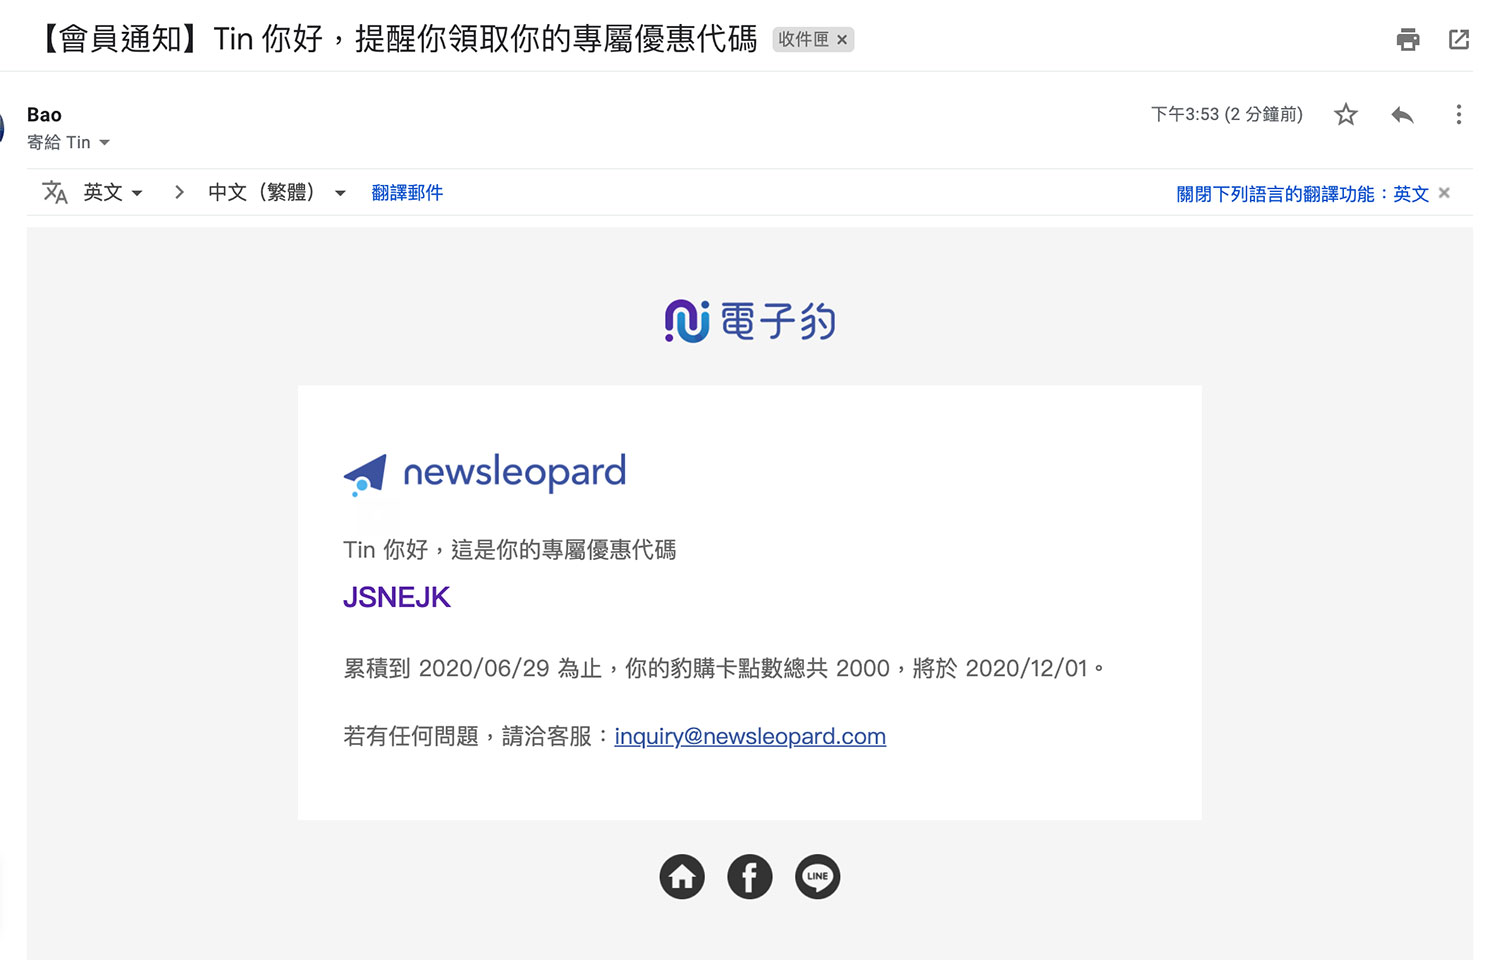Image resolution: width=1500 pixels, height=960 pixels.
Task: Open the 中文（繁體）target language dropdown
Action: coord(277,192)
